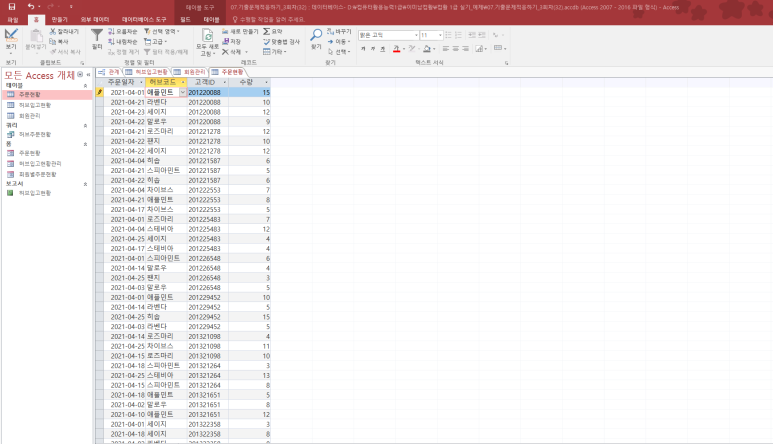Align text left in the text format group
The image size is (773, 444).
(446, 48)
